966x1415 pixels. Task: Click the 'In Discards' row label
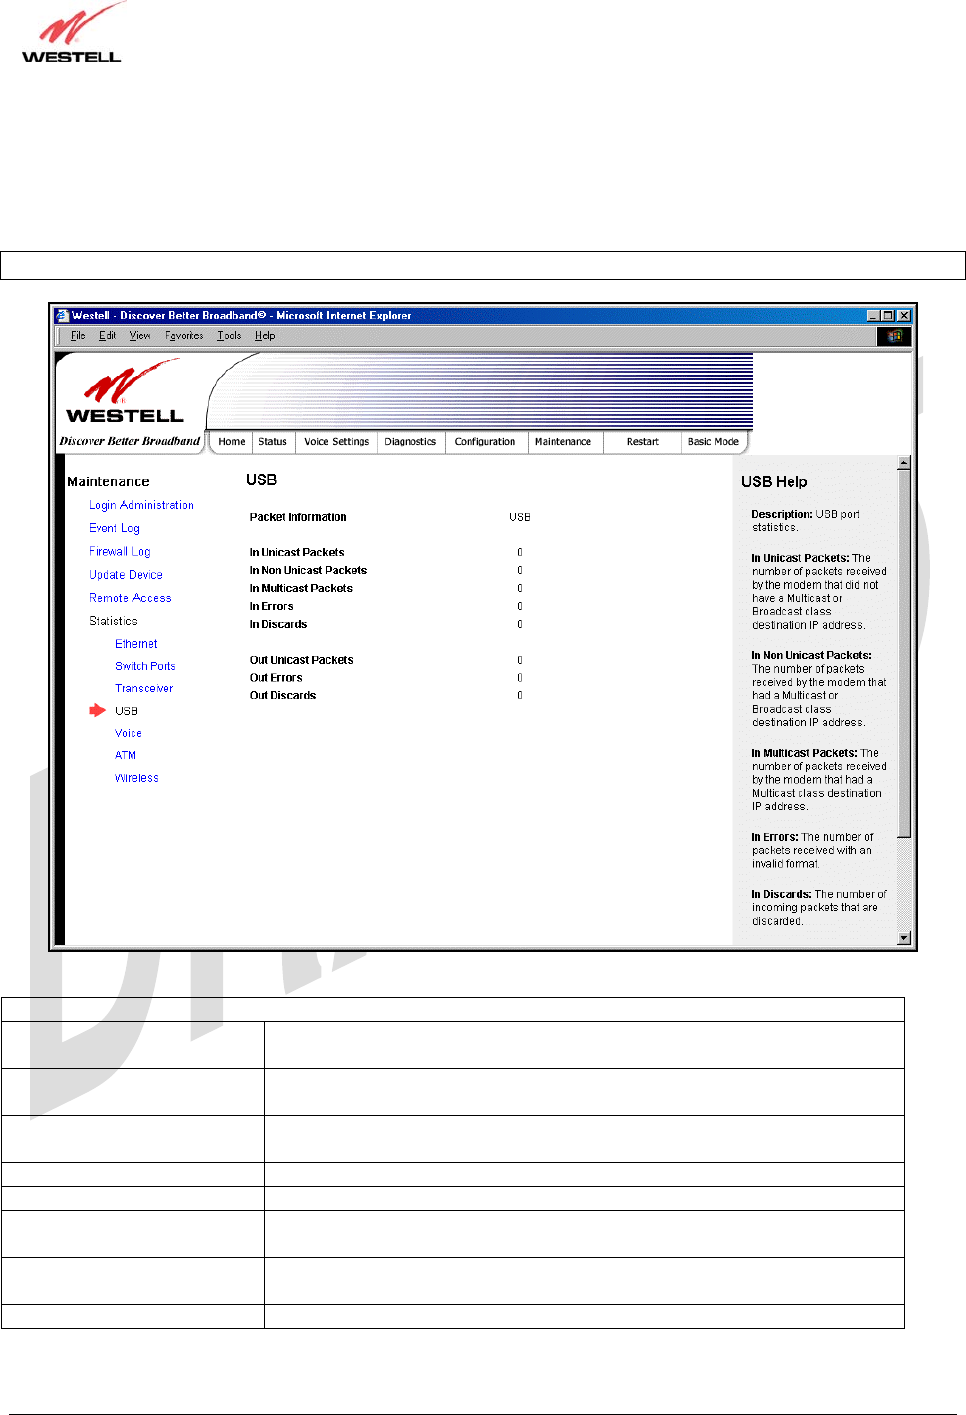(x=278, y=625)
